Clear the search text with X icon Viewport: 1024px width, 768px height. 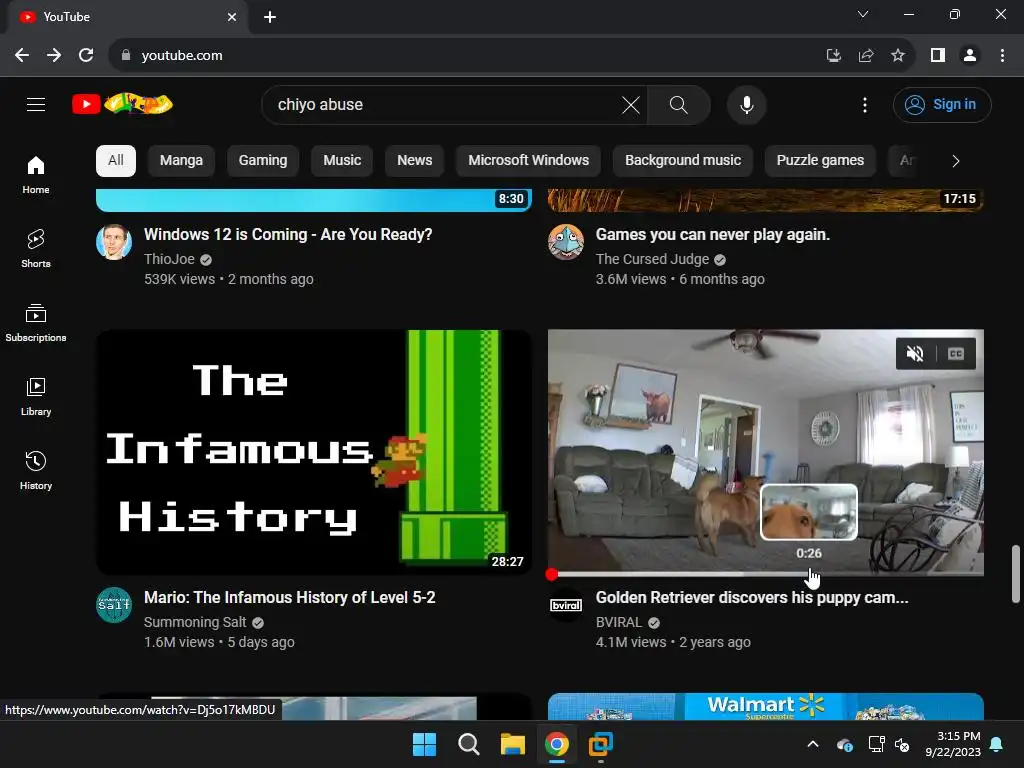point(630,104)
